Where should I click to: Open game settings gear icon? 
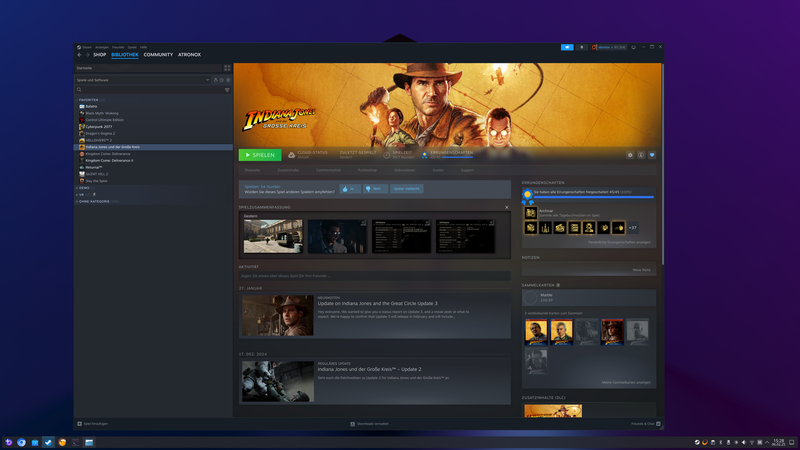630,155
